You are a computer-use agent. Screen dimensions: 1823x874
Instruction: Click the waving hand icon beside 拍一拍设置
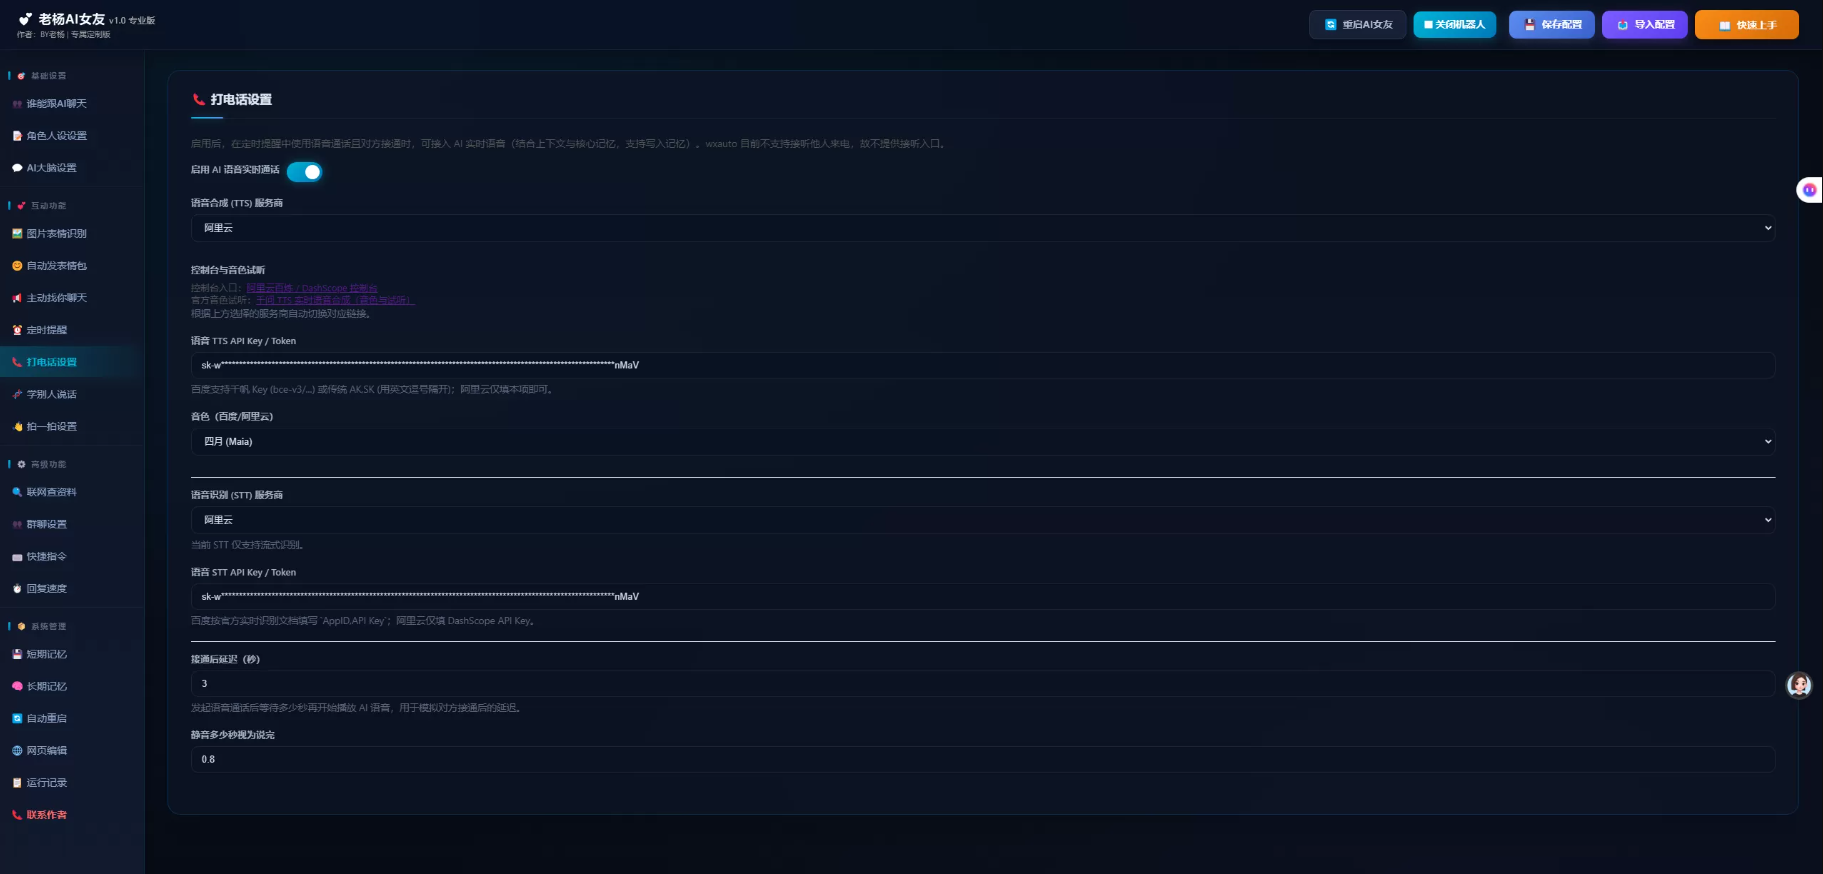pyautogui.click(x=17, y=427)
